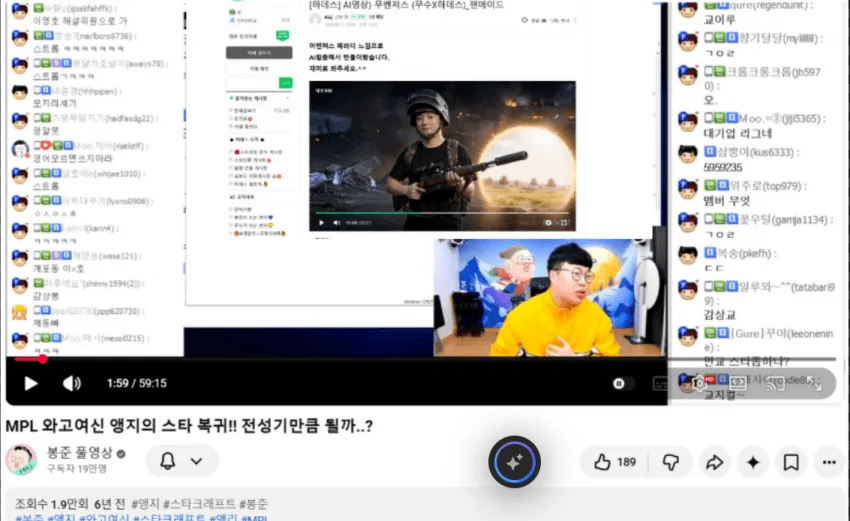Open the 봉준 풀영상 channel name link
850x521 pixels.
(79, 453)
